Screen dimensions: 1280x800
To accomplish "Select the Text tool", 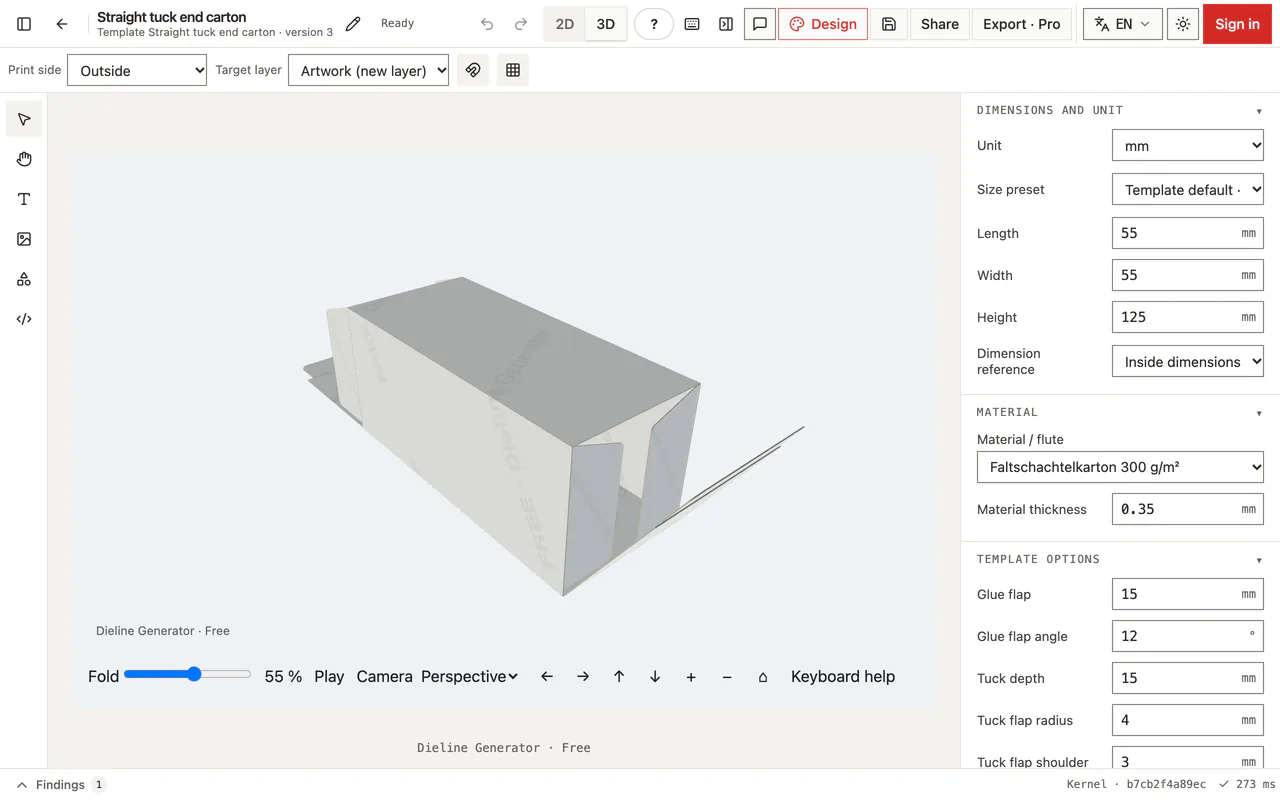I will (24, 199).
